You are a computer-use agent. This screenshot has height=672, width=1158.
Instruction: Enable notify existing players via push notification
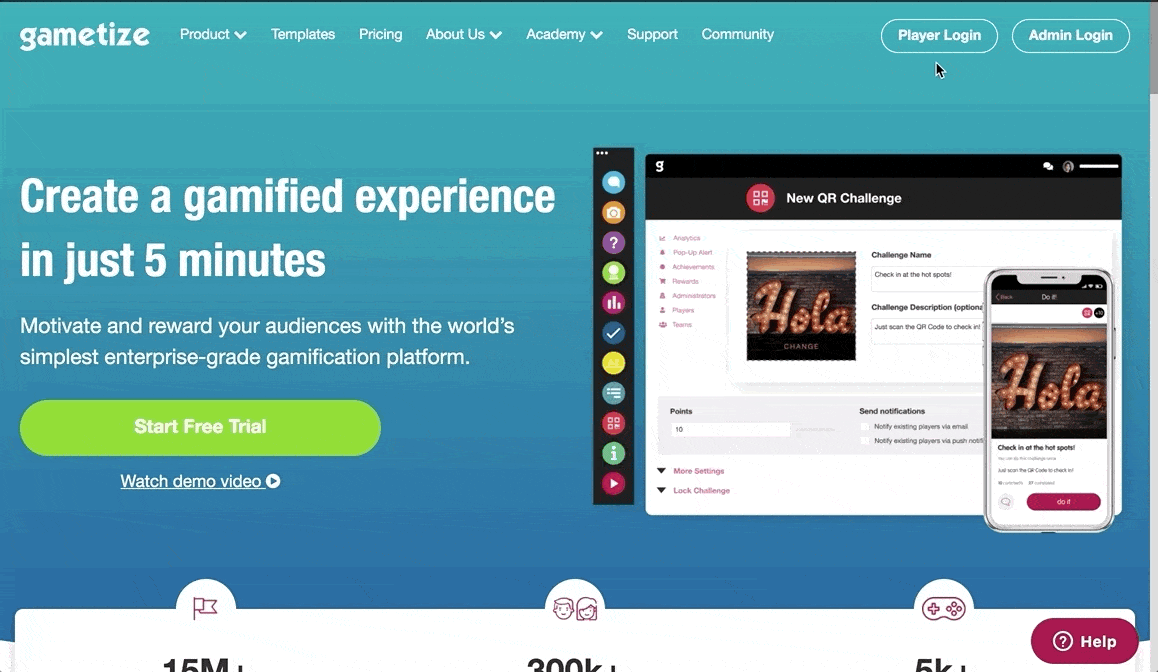click(x=864, y=440)
